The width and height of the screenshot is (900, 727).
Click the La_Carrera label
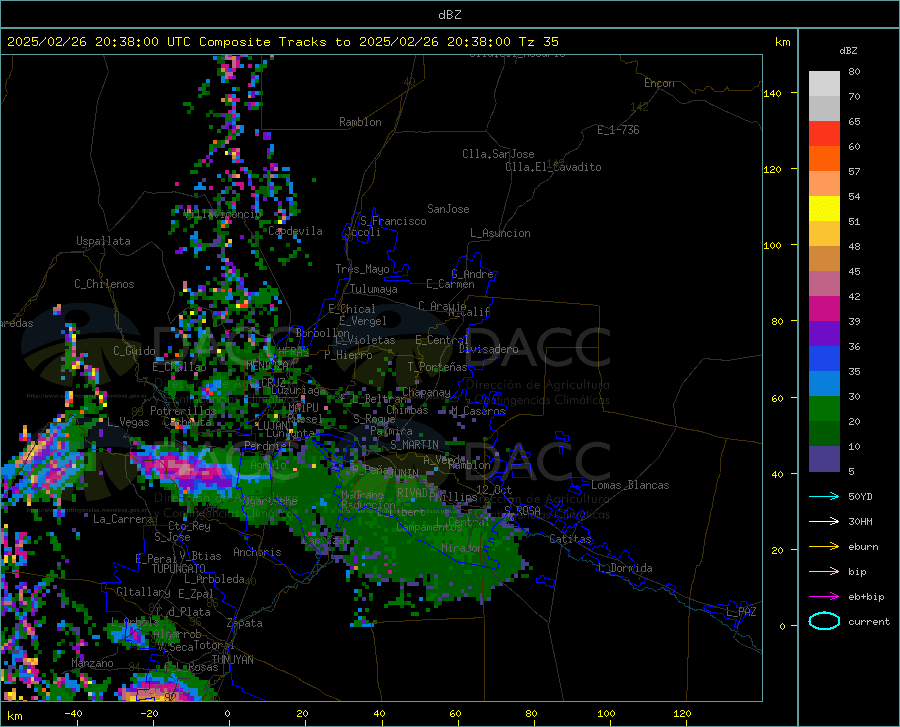coord(123,519)
